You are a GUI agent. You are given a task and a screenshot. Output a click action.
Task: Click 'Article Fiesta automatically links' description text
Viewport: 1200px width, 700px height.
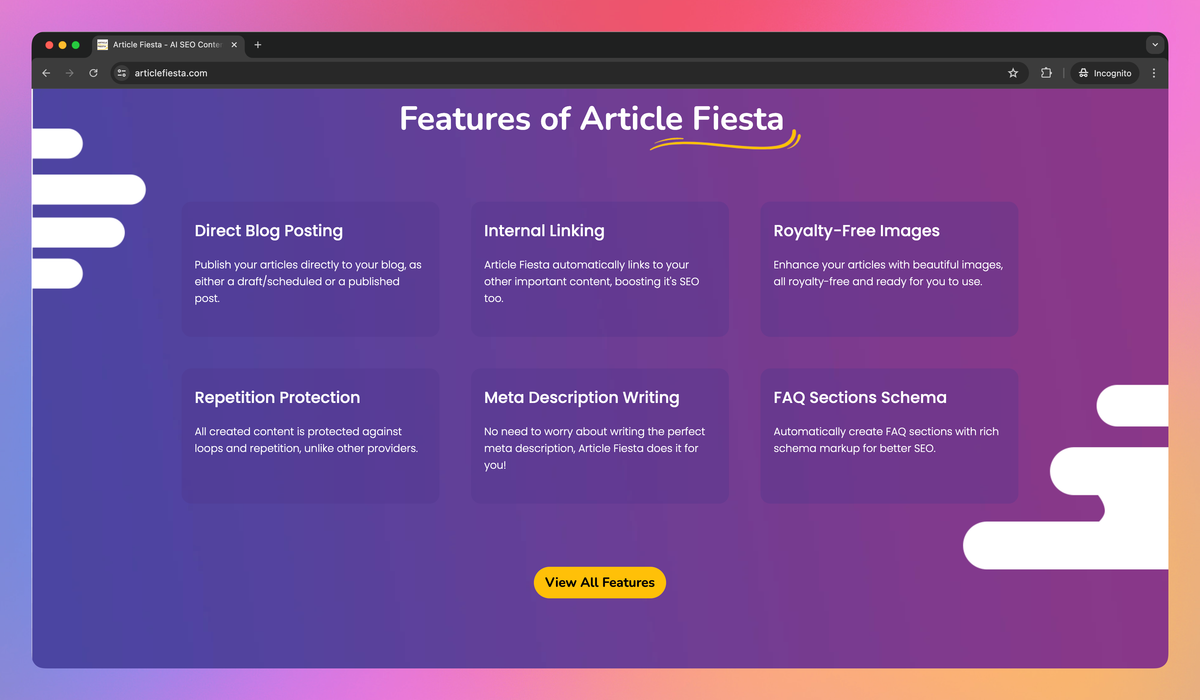(591, 282)
